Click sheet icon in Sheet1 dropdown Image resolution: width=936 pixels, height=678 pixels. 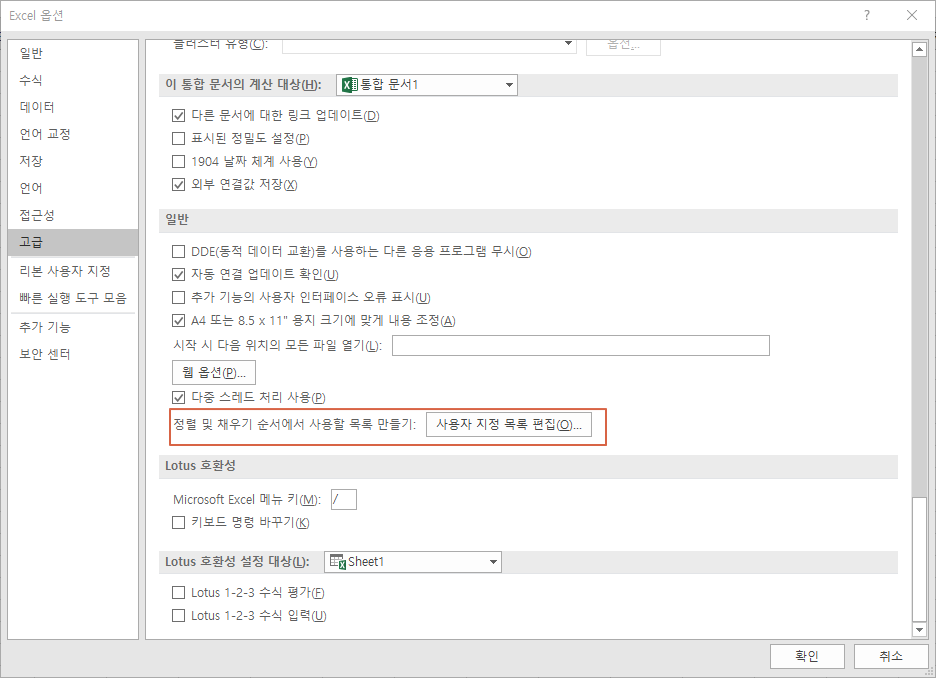(x=338, y=562)
